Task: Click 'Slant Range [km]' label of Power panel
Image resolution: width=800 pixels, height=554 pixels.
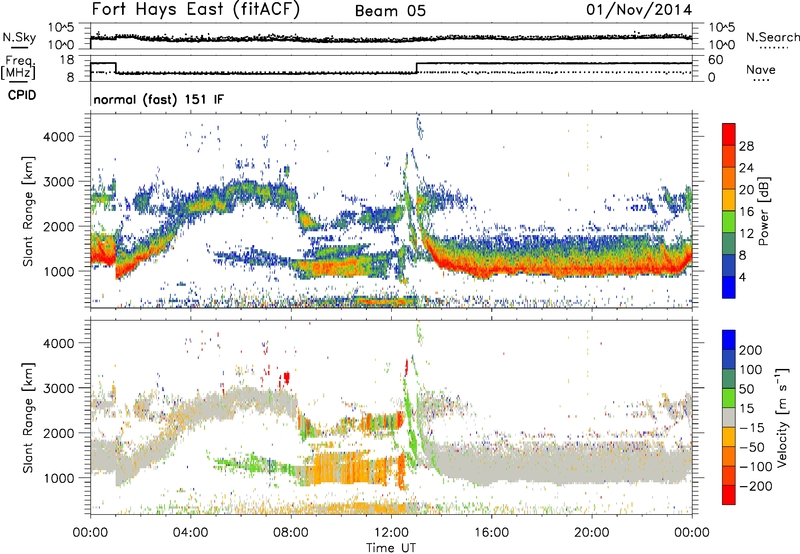Action: point(28,211)
